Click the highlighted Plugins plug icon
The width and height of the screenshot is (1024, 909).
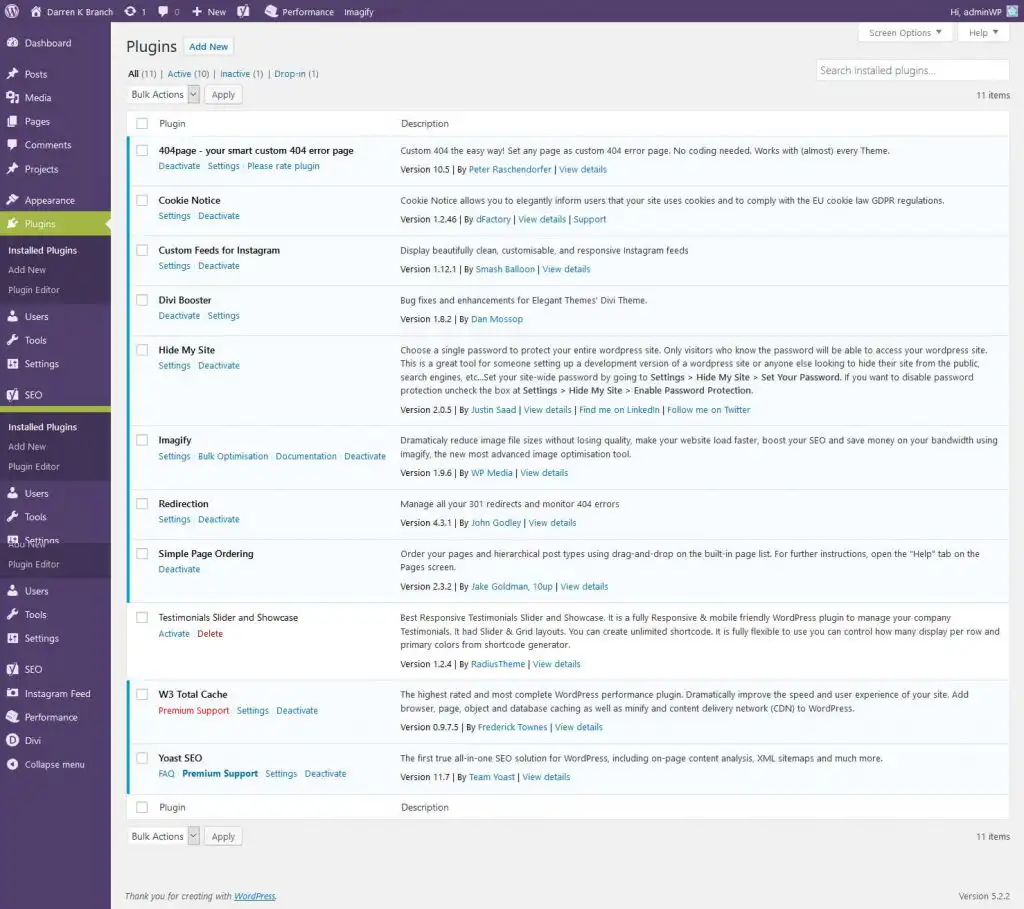tap(12, 223)
